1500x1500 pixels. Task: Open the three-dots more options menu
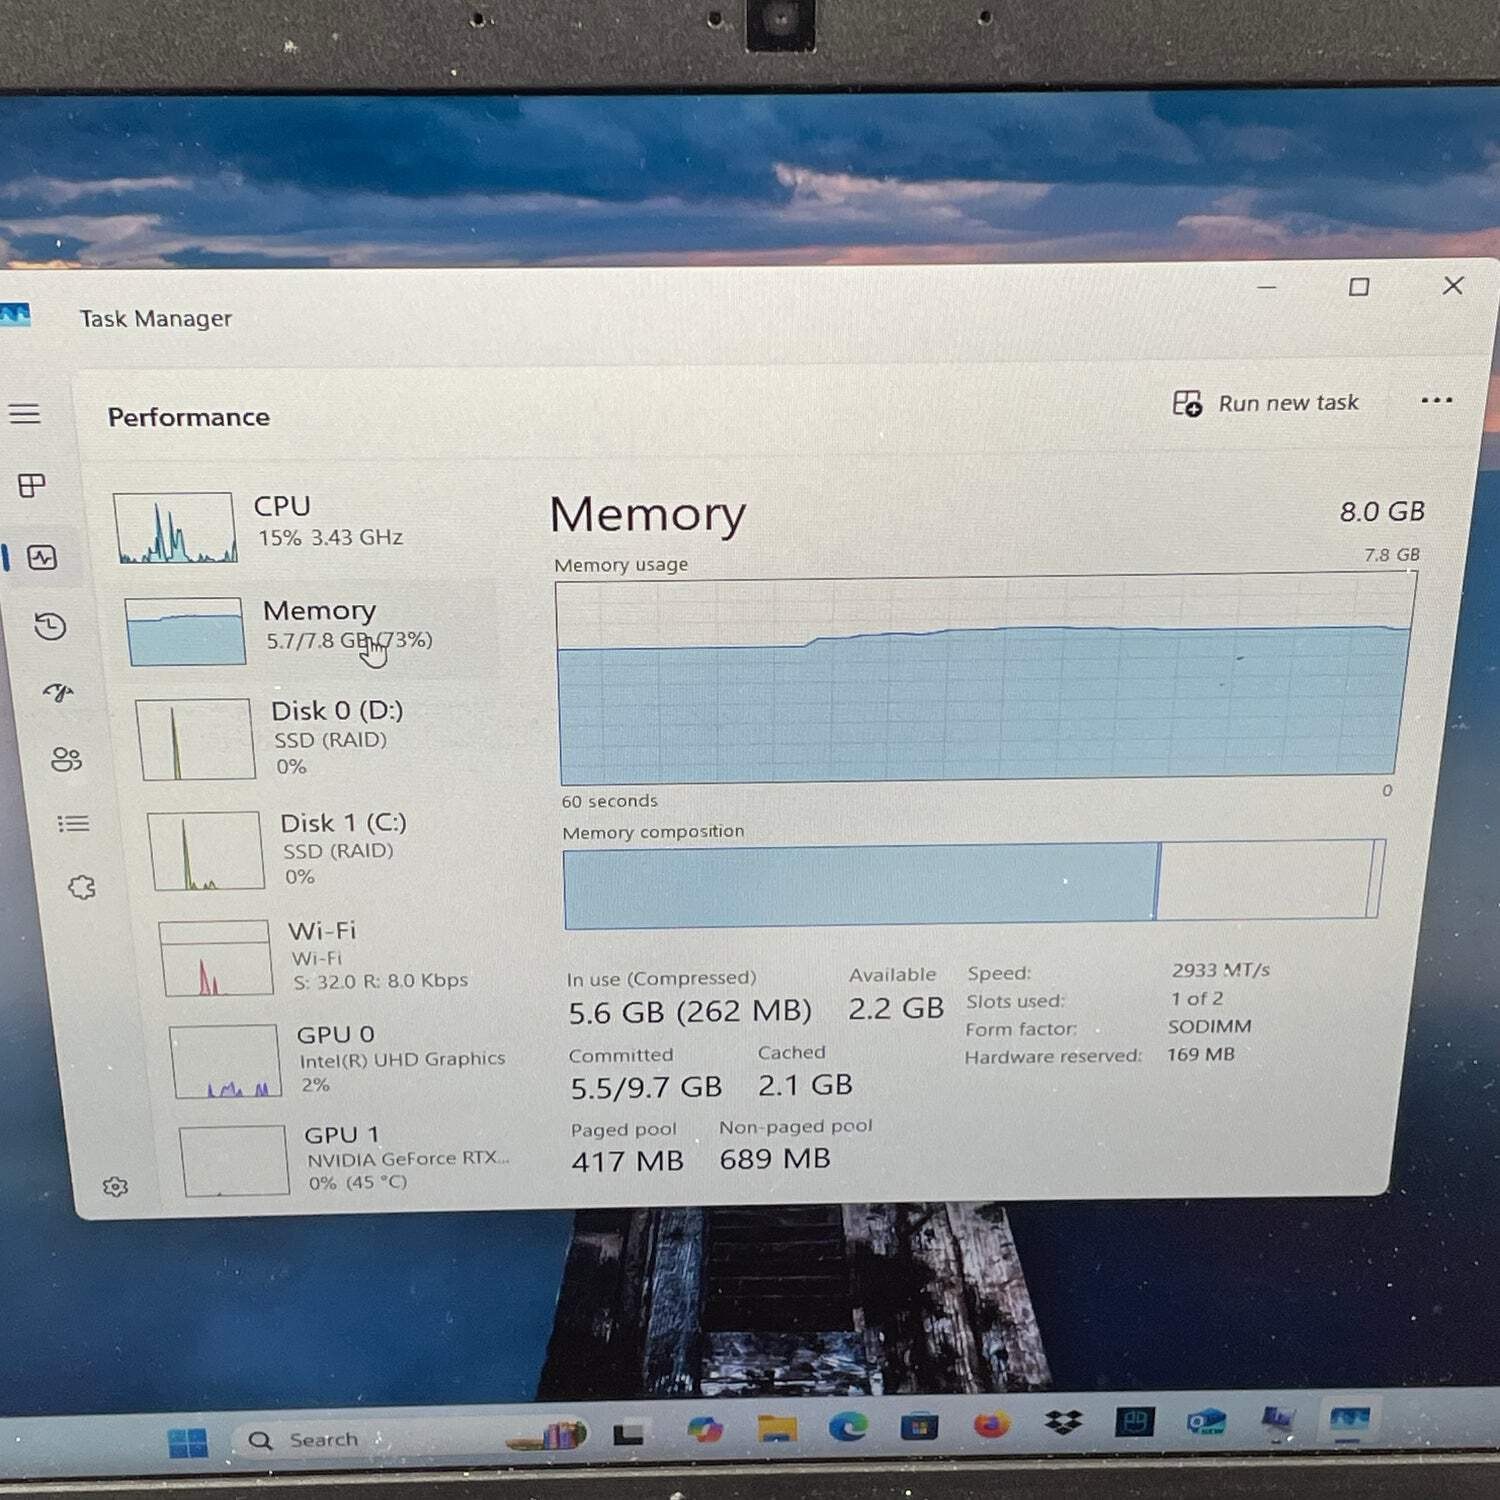click(1436, 400)
